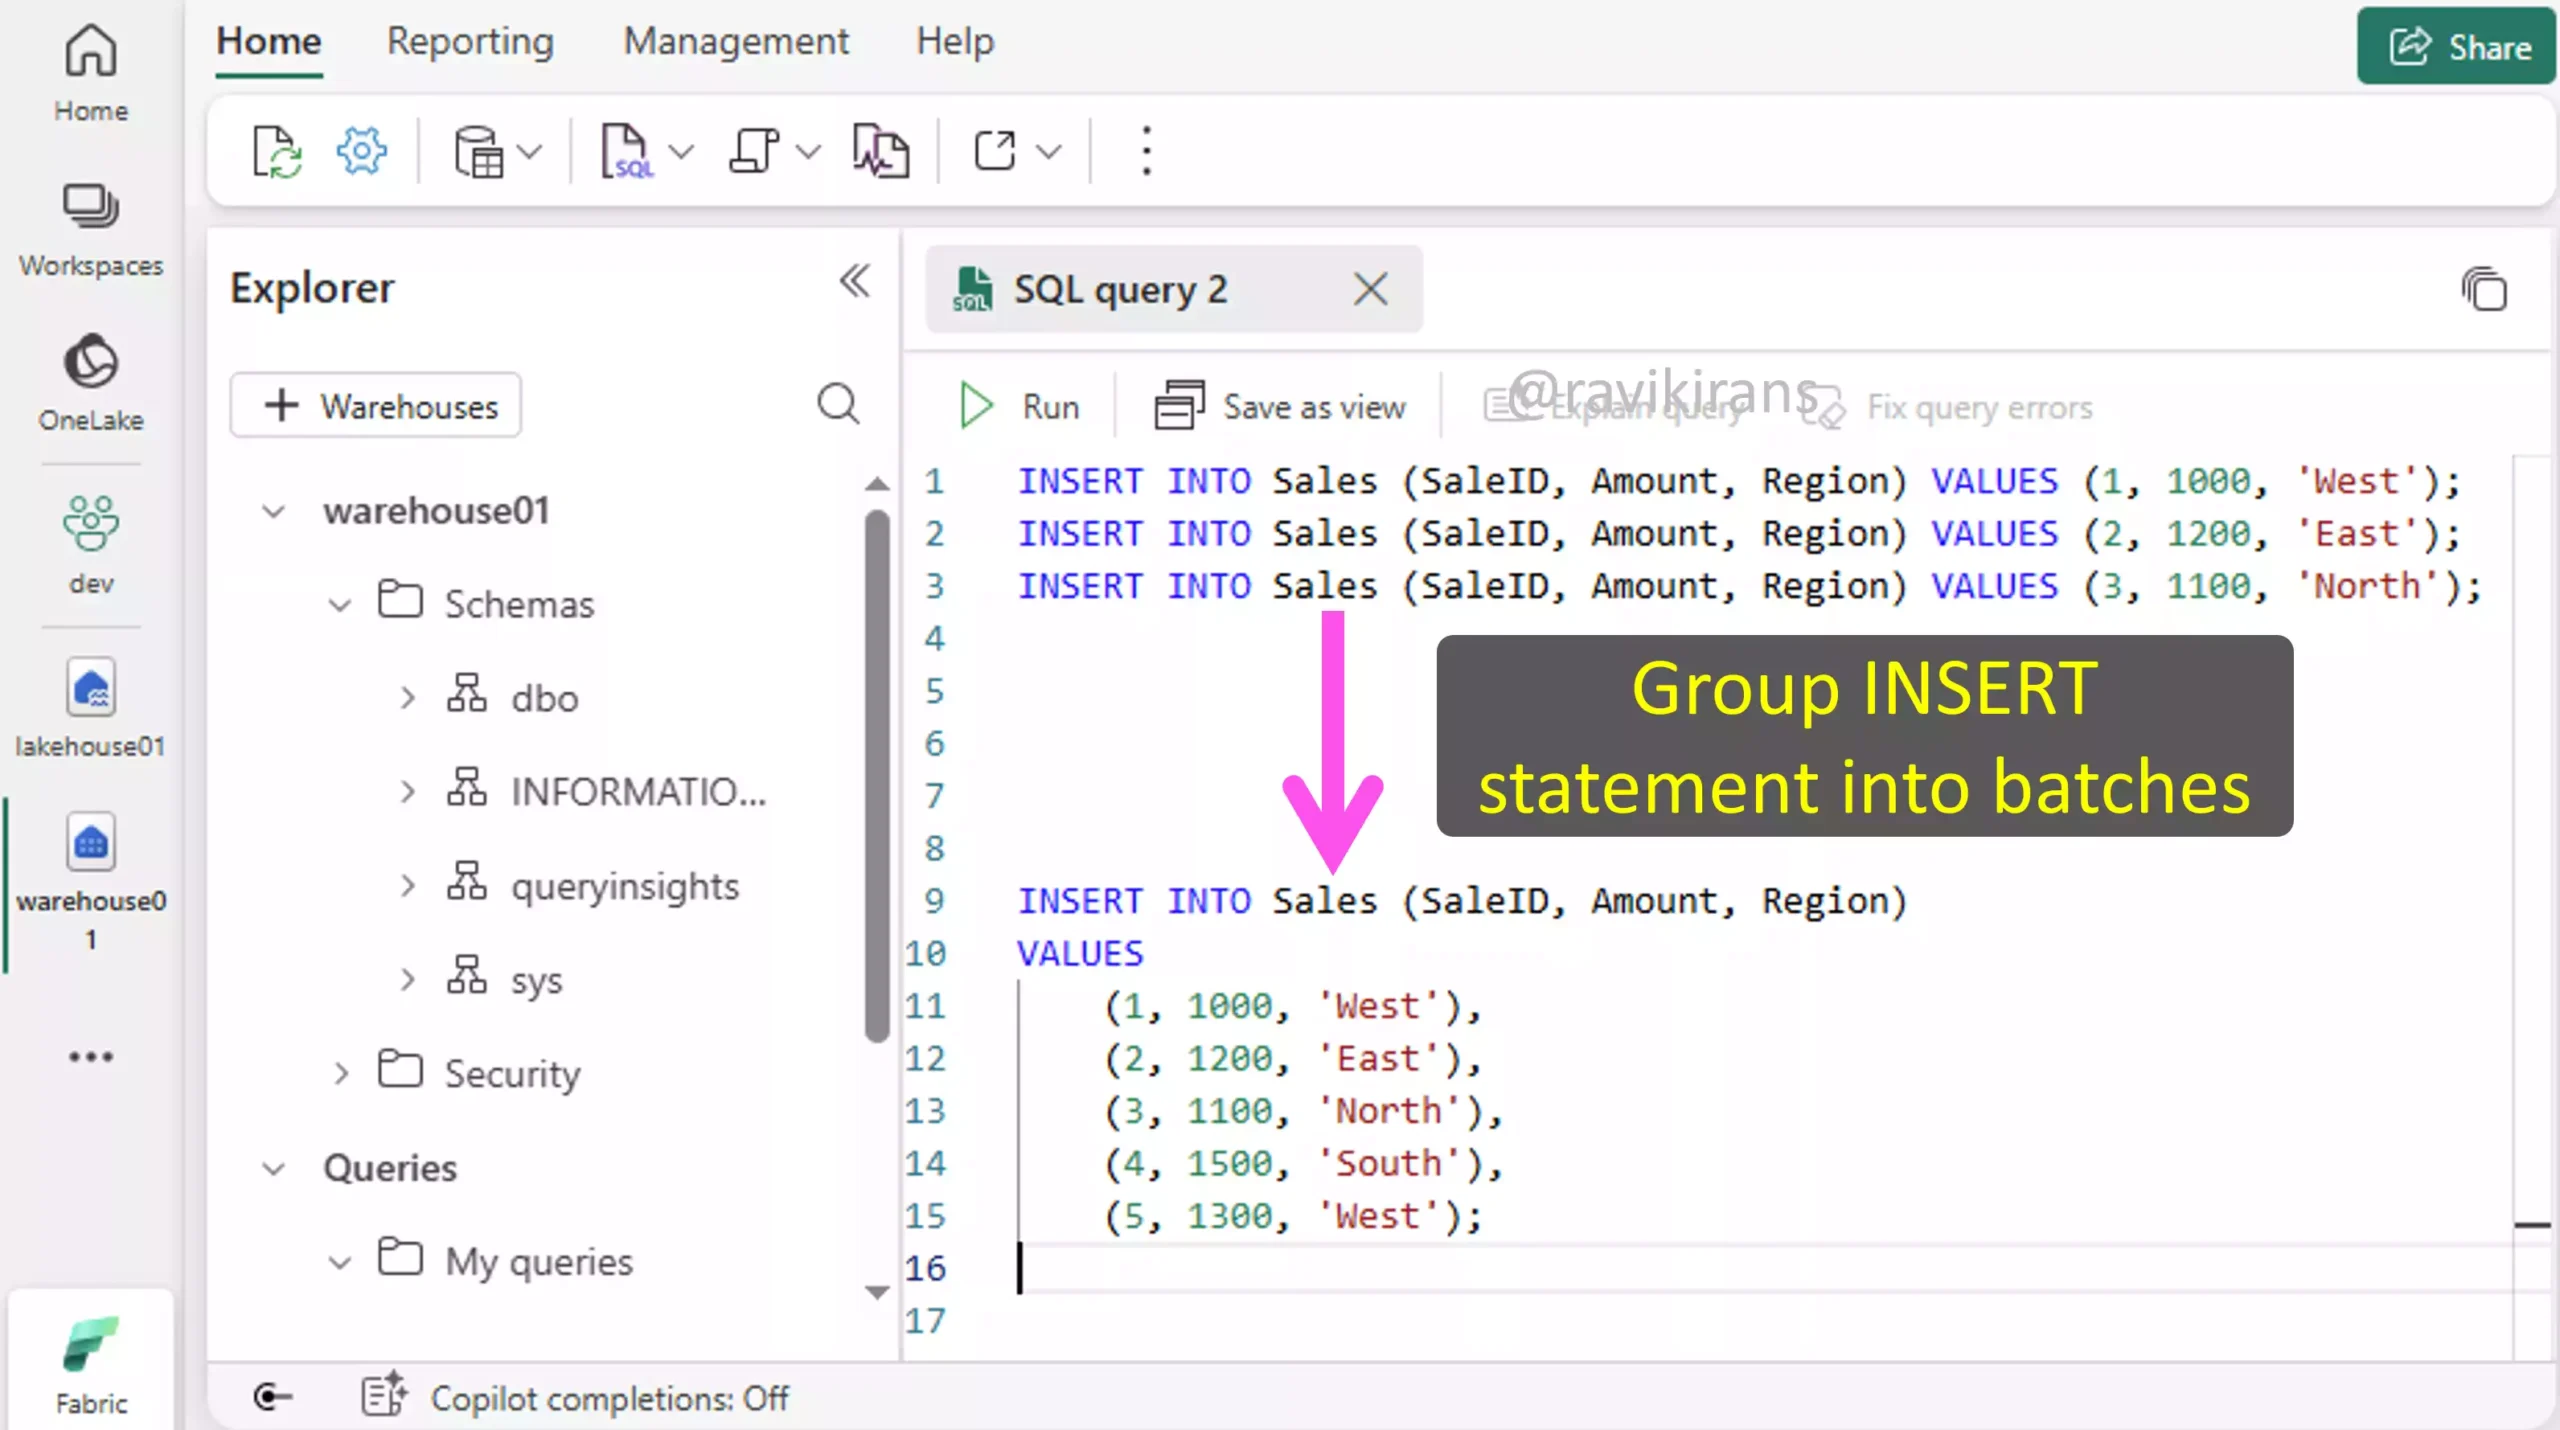The width and height of the screenshot is (2560, 1430).
Task: Click VALUES keyword on line 10
Action: tap(1080, 953)
